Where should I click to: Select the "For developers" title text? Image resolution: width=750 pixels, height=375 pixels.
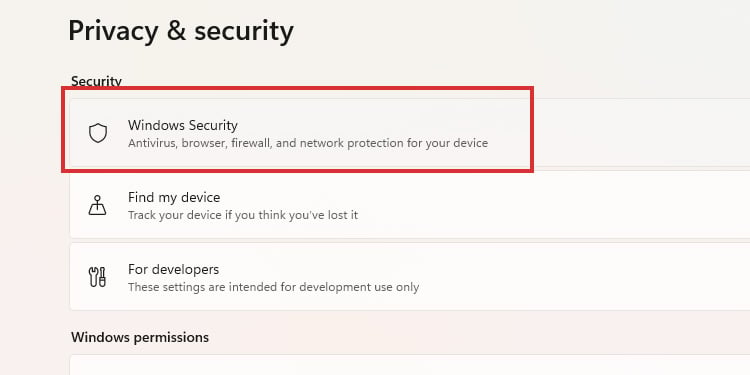(x=174, y=269)
